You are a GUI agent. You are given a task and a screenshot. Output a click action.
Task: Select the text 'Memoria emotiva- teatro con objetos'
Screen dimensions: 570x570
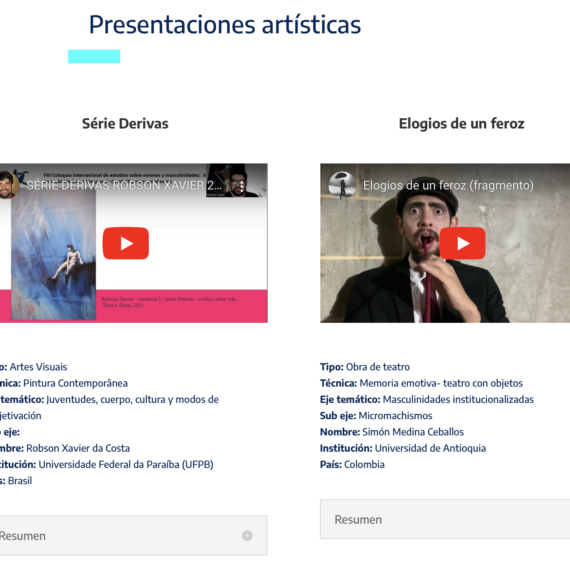tap(441, 383)
